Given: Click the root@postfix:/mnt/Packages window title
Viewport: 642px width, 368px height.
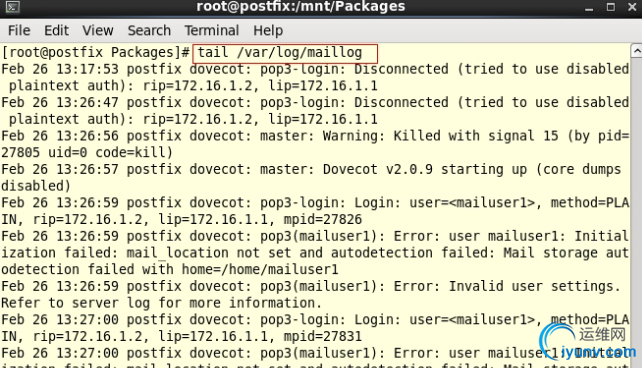Looking at the screenshot, I should coord(301,7).
